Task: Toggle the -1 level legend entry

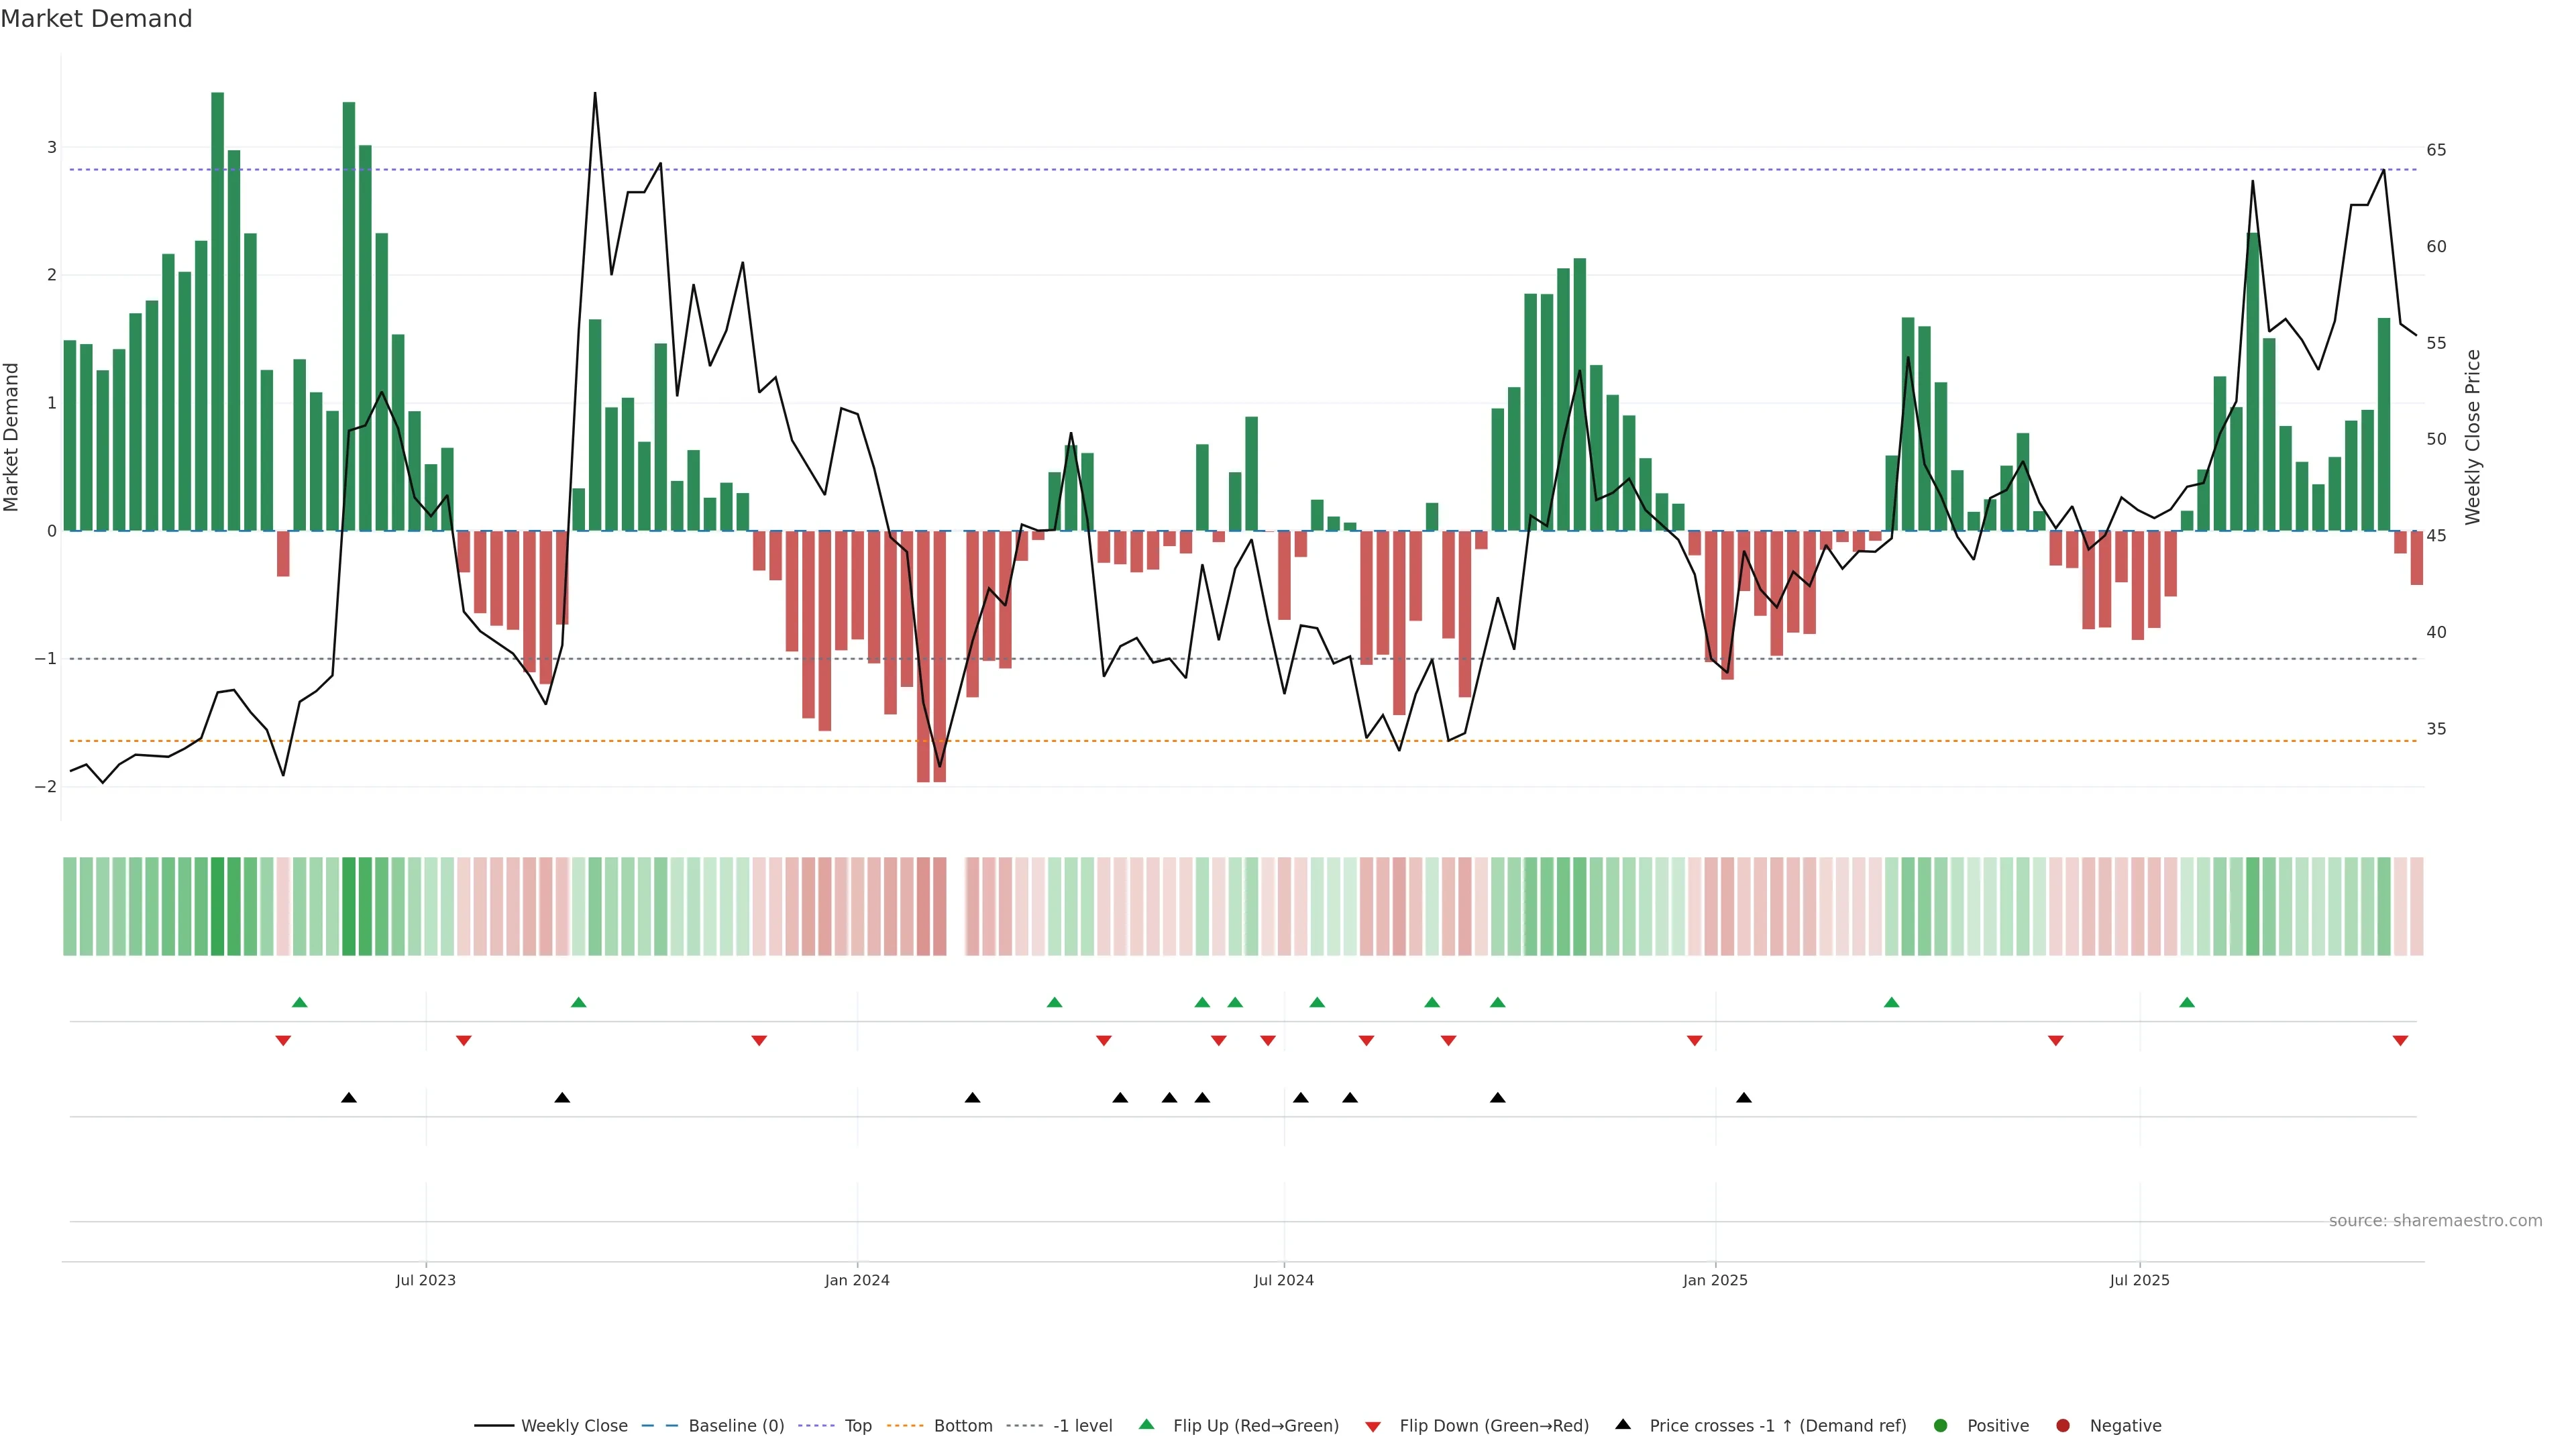Action: 1082,1426
